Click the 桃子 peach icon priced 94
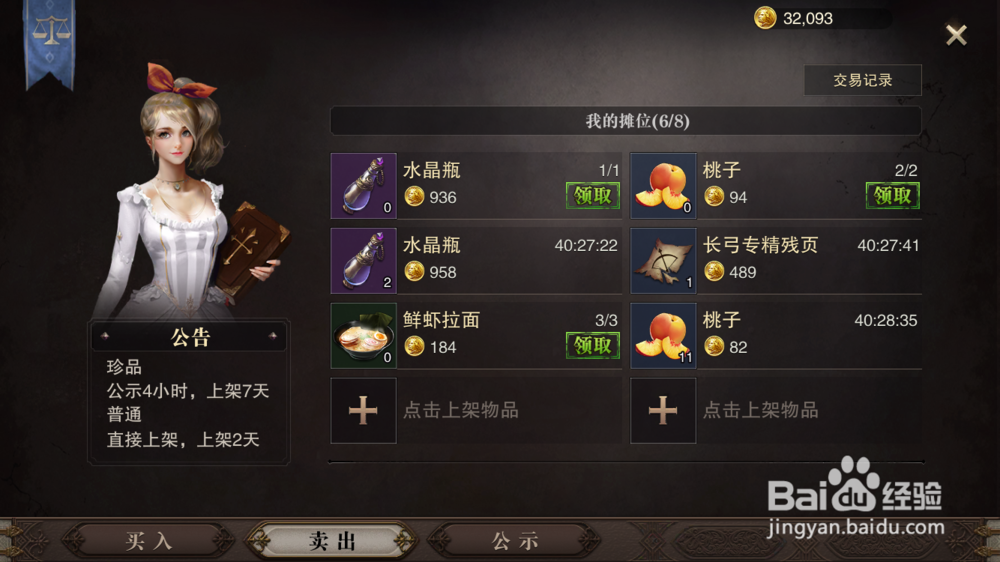The height and width of the screenshot is (562, 1000). 663,186
